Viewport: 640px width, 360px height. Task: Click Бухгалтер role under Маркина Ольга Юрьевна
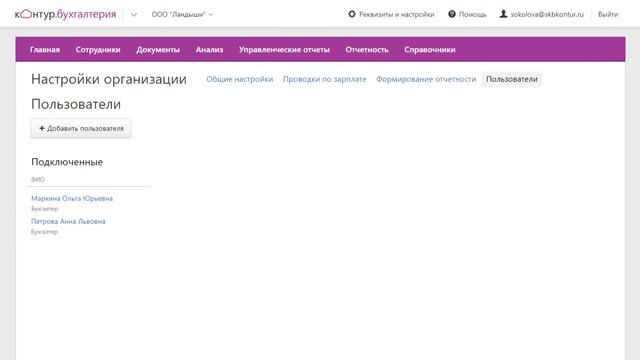coord(44,209)
